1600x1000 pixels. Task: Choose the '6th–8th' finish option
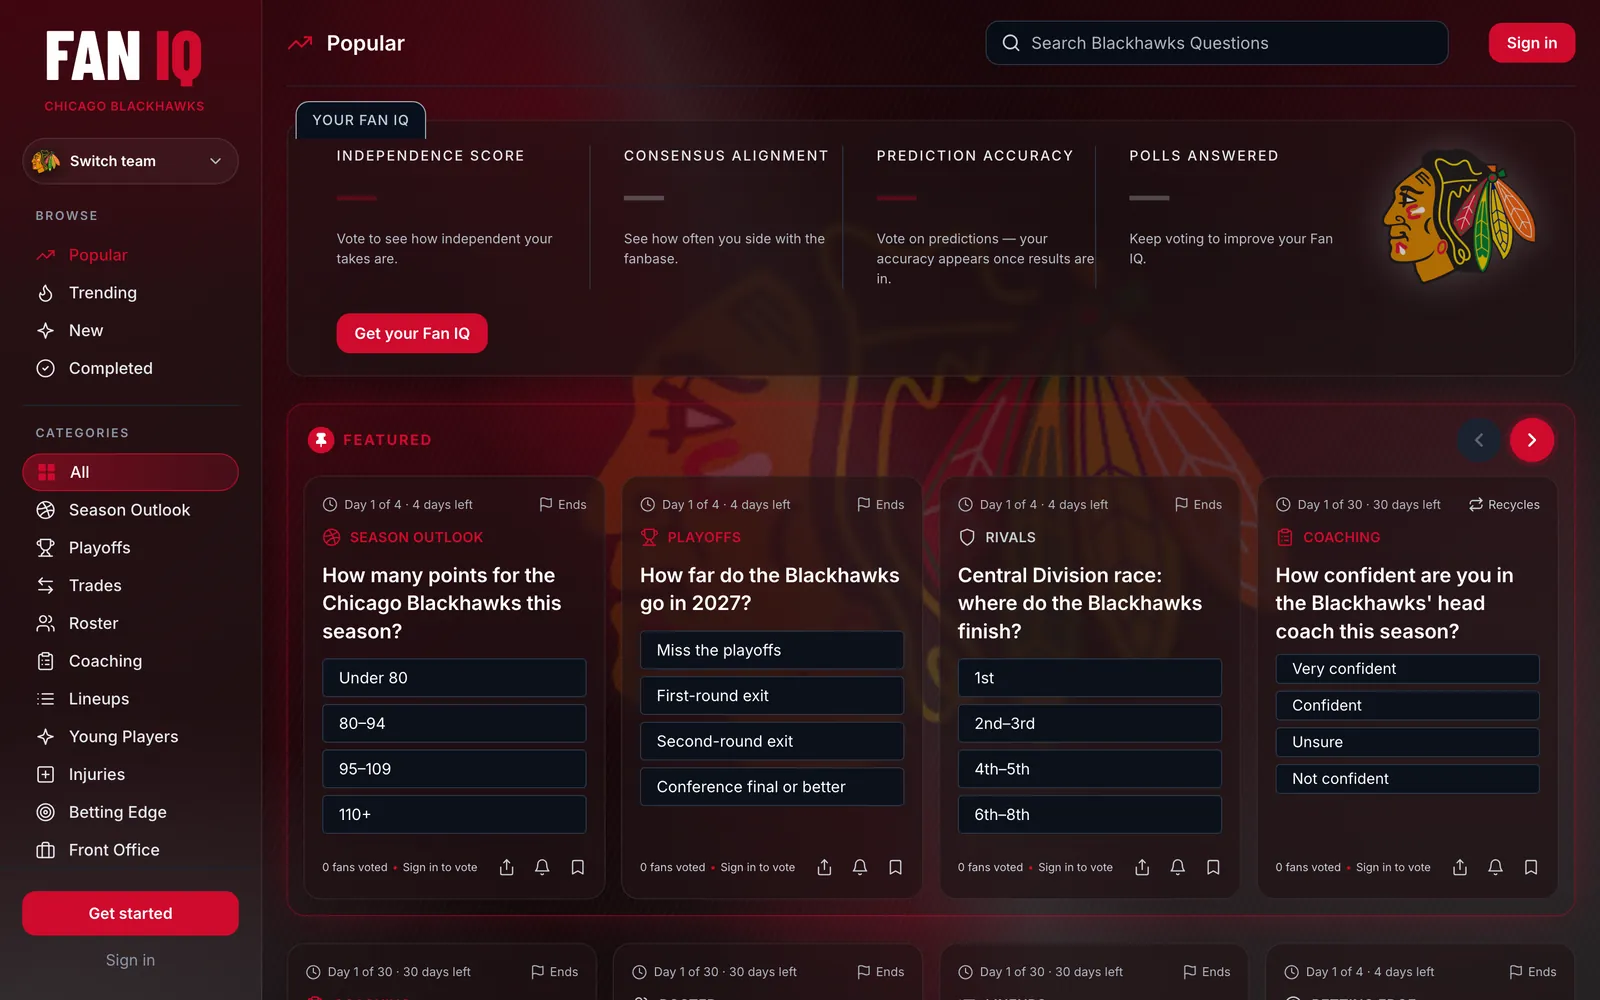click(1090, 815)
